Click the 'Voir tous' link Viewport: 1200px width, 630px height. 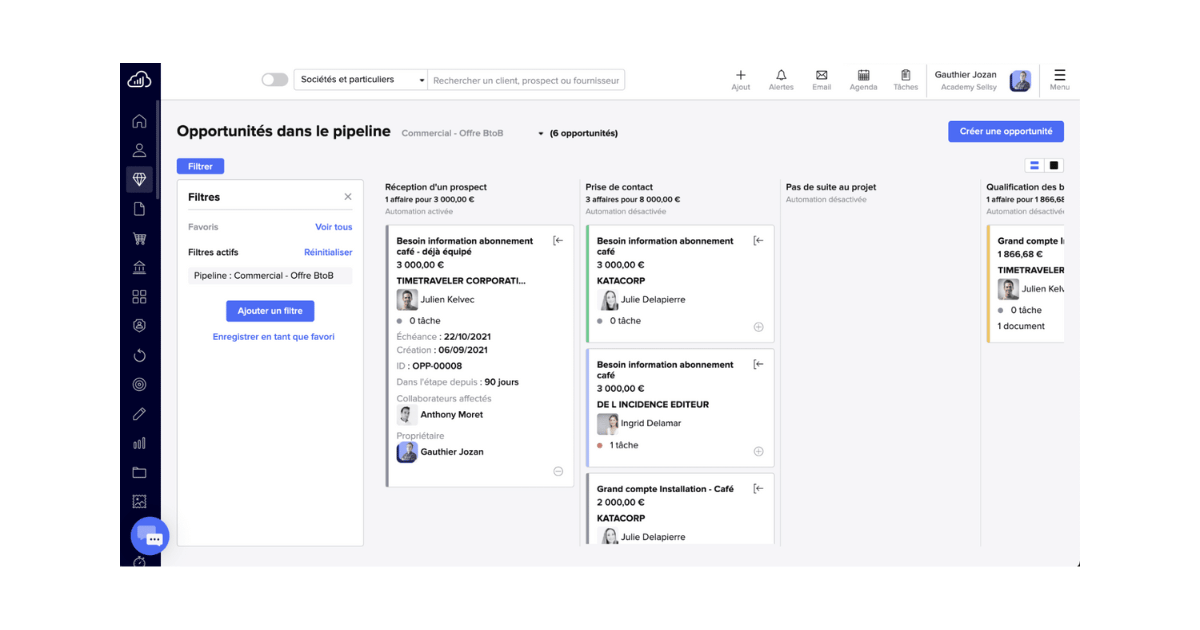click(334, 227)
